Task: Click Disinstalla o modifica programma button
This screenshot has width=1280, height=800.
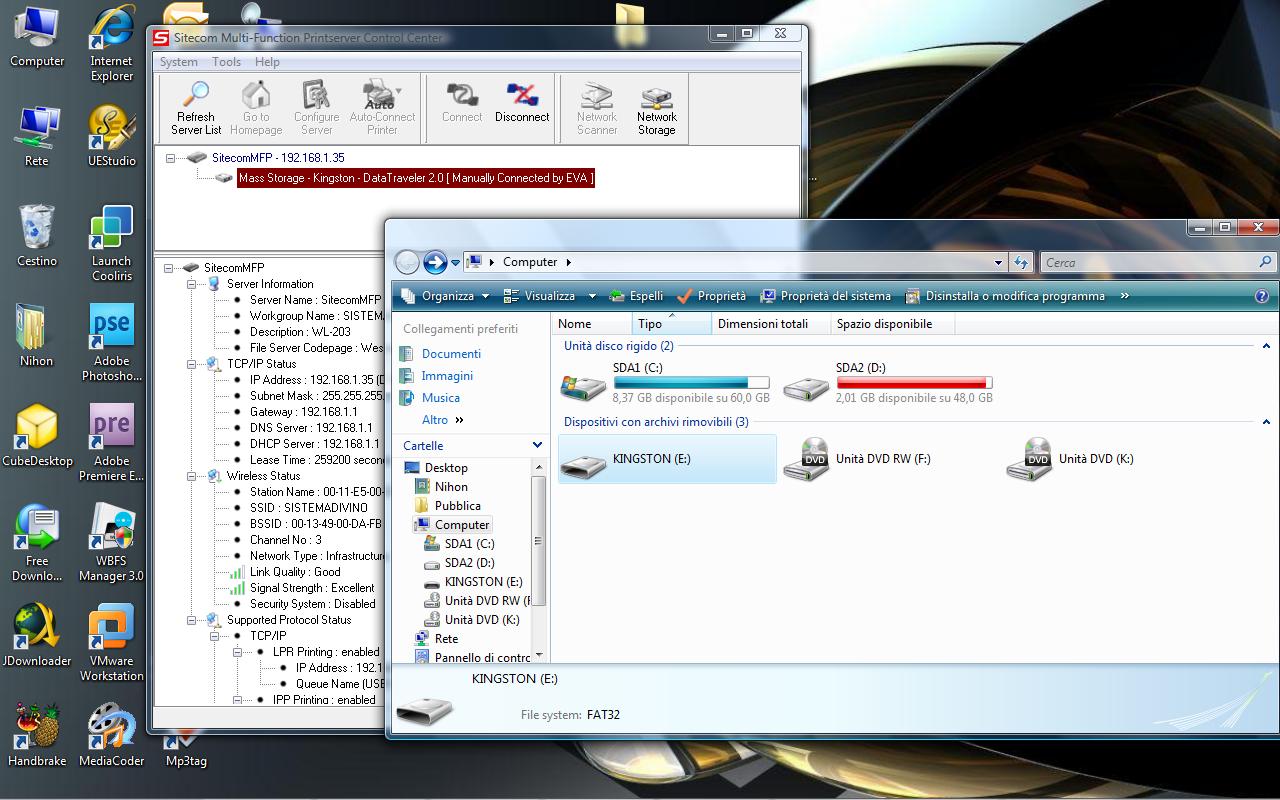Action: 1005,296
